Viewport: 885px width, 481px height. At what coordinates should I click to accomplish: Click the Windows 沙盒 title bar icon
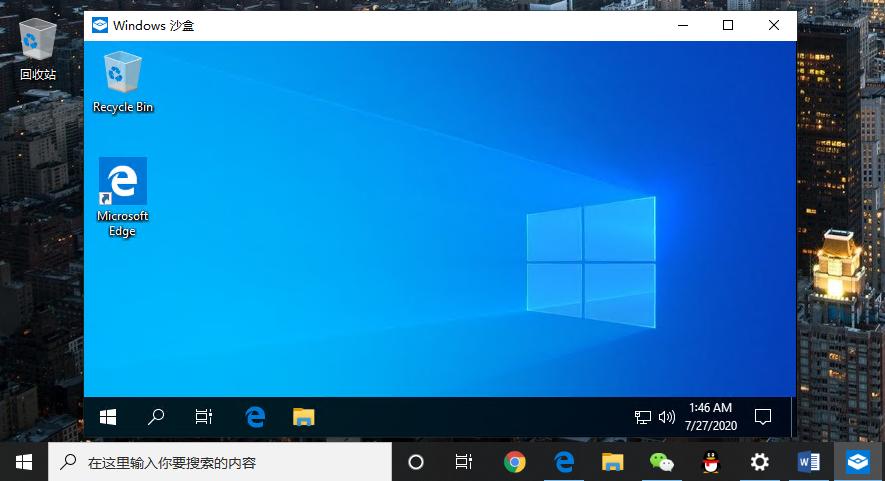(100, 25)
